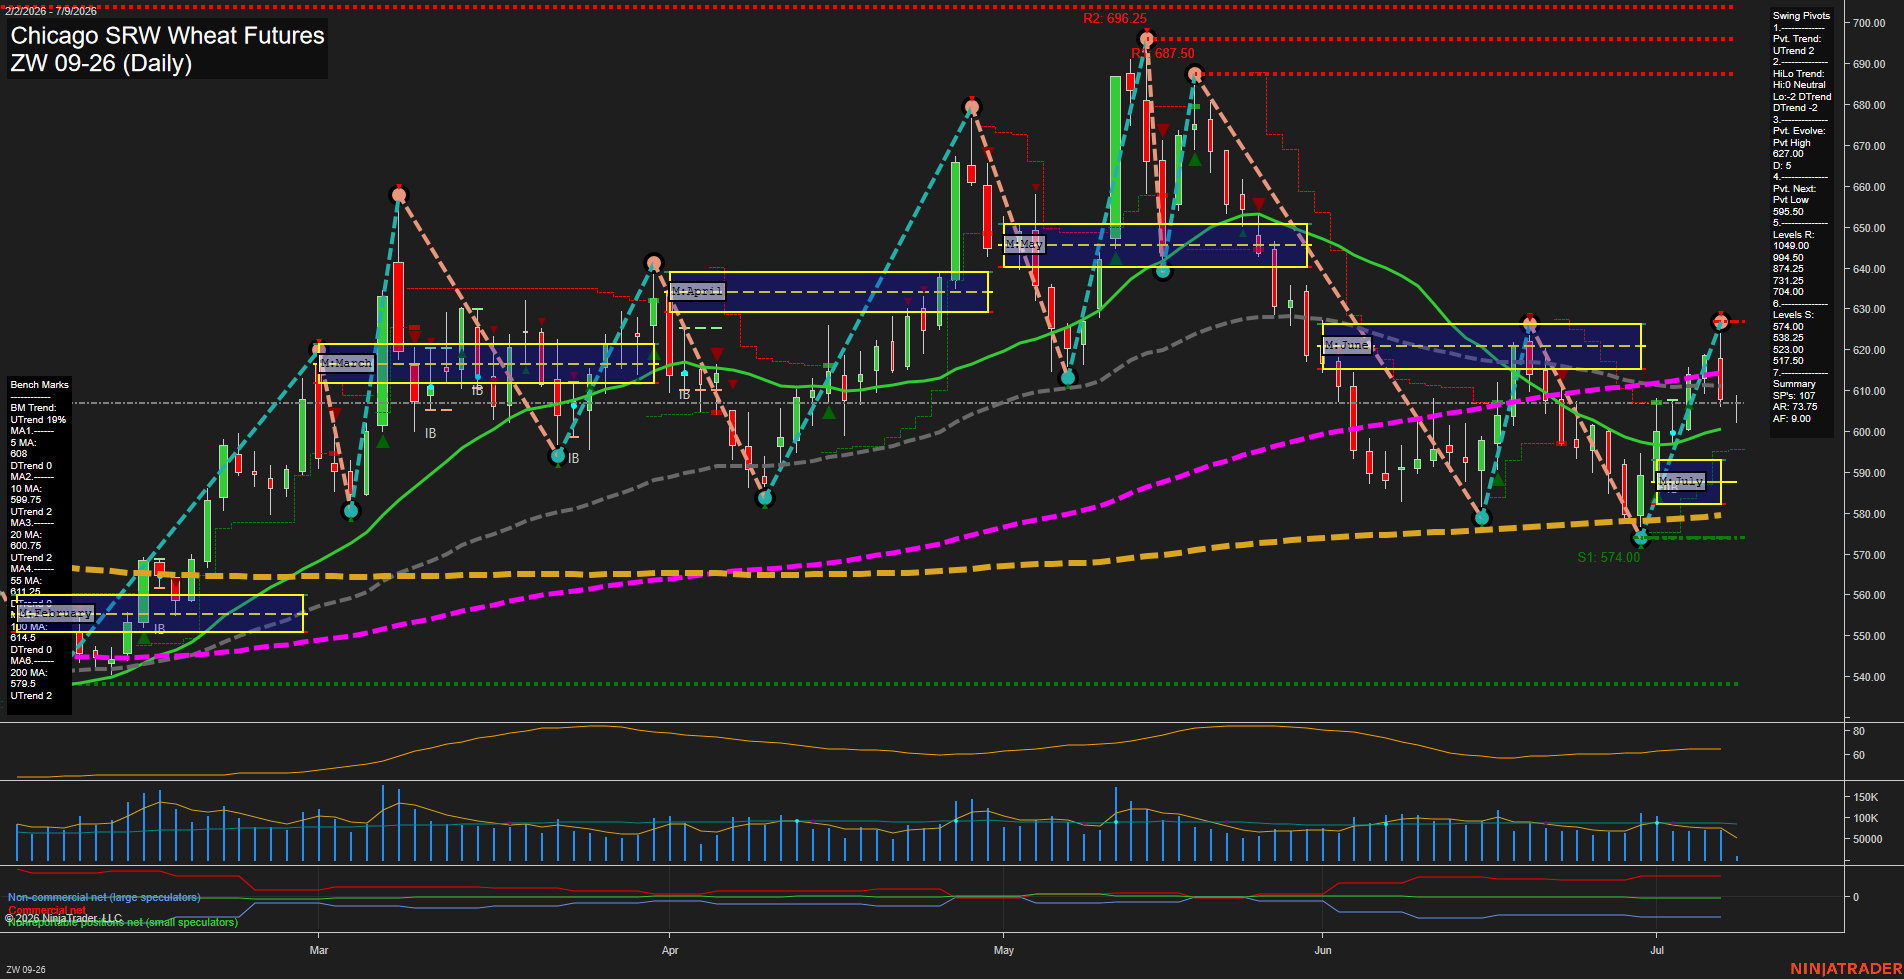Click the swing high pivot marker at R2 696.25
The width and height of the screenshot is (1904, 979).
(x=1147, y=39)
